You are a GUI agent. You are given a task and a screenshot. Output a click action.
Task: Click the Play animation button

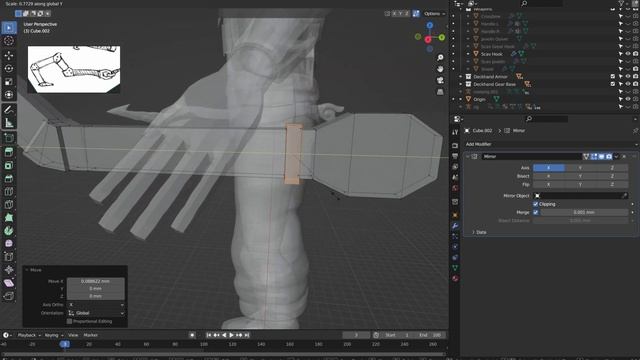click(x=231, y=335)
